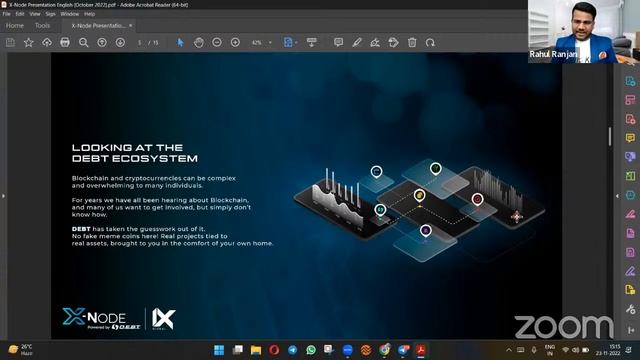Open the Edit menu

pos(20,14)
